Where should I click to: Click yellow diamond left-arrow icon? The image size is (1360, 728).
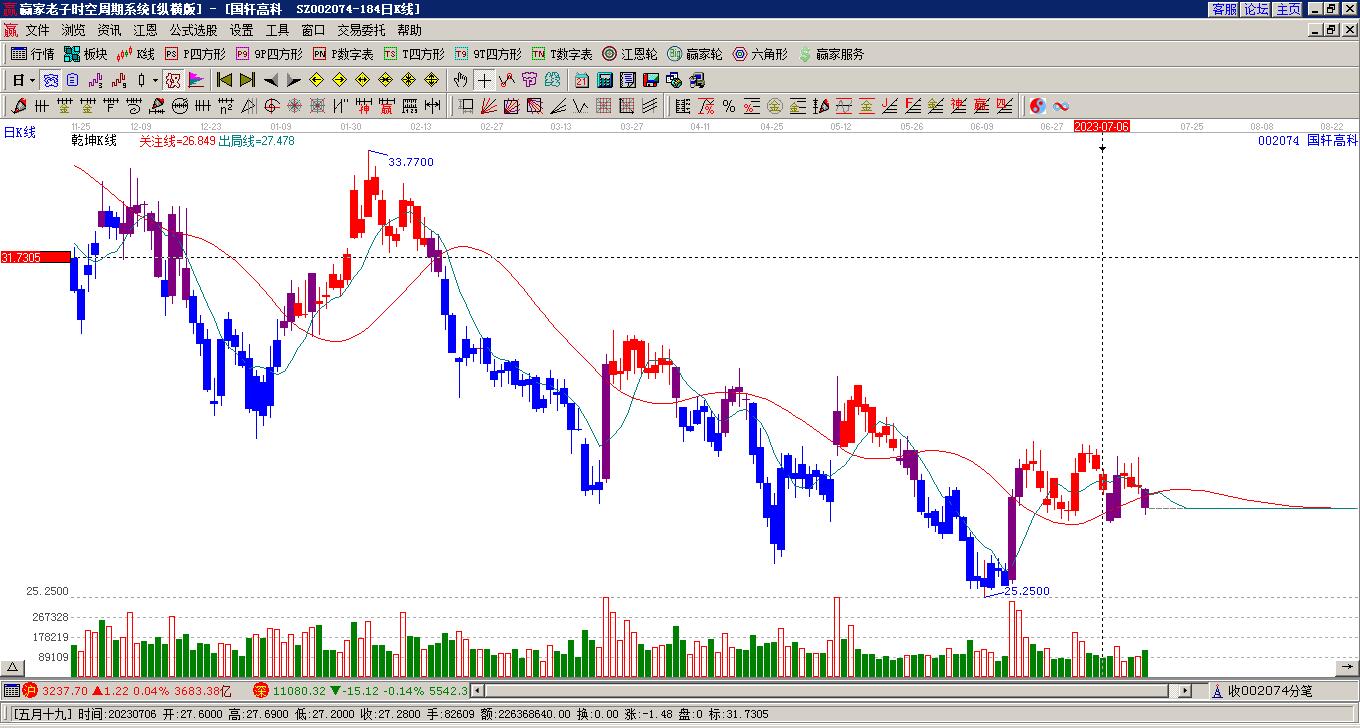(316, 80)
